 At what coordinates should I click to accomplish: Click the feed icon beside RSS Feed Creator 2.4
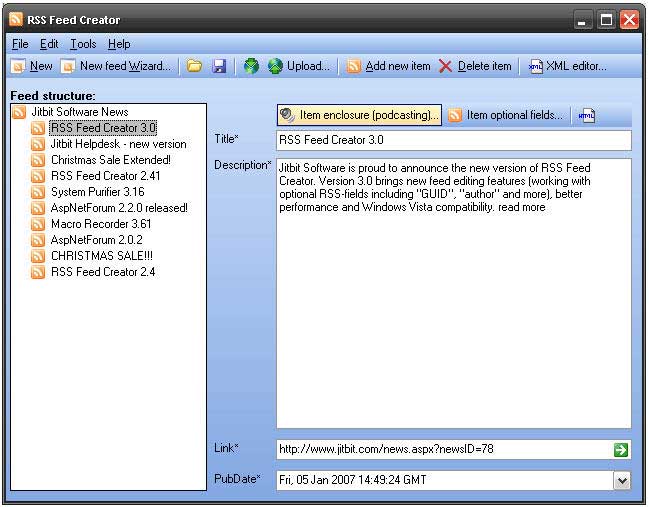coord(38,272)
